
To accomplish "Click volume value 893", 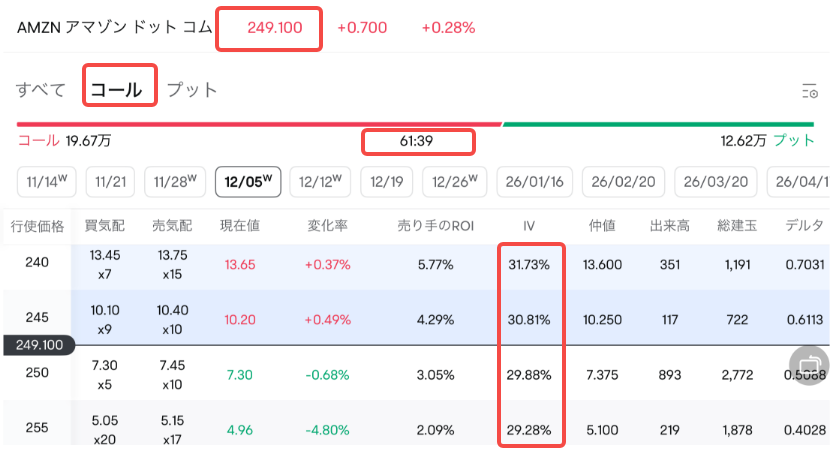I will [670, 375].
